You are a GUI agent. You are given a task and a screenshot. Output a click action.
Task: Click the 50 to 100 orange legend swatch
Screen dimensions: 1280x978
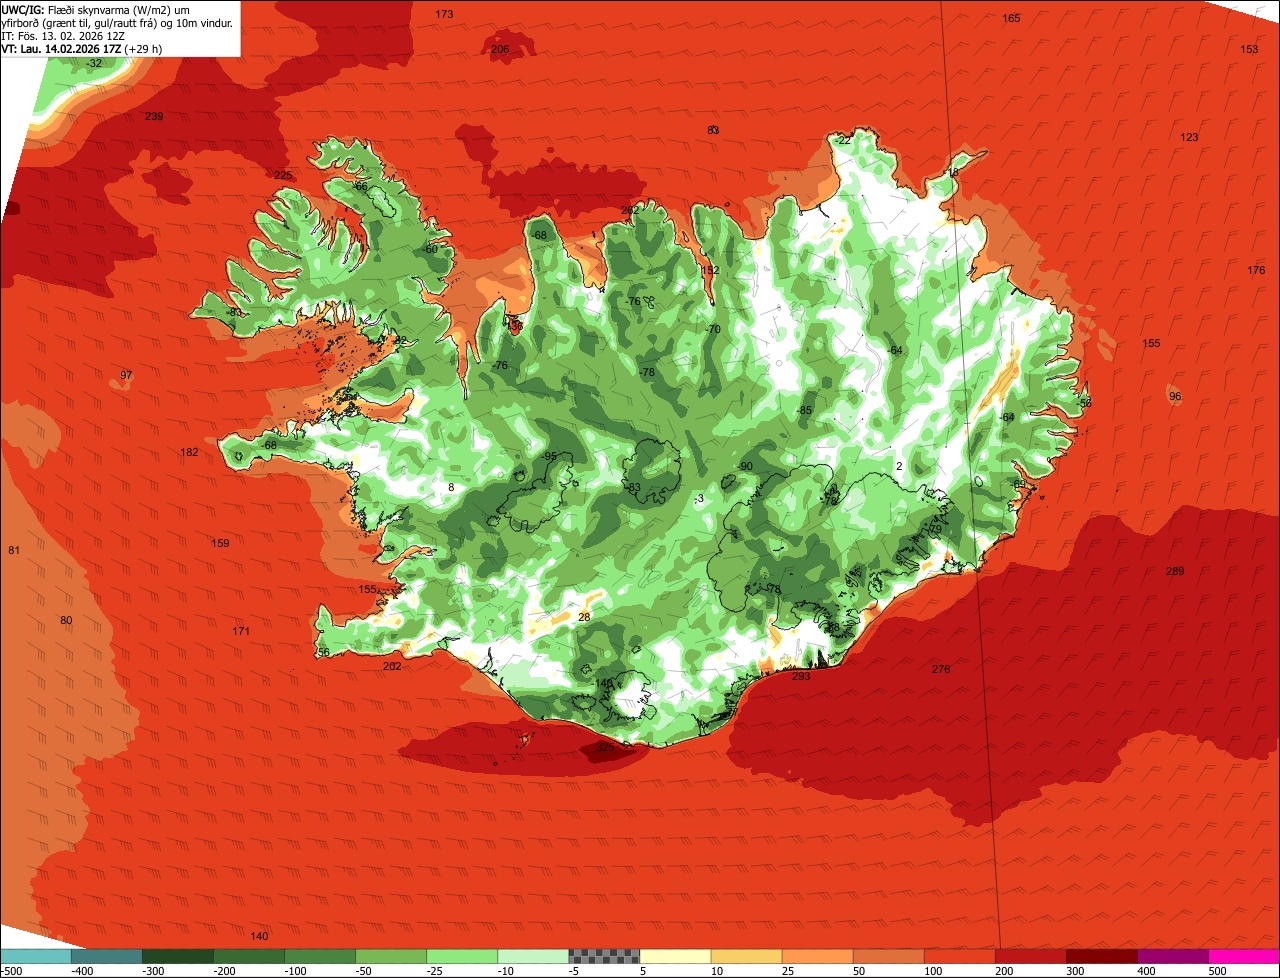pyautogui.click(x=887, y=956)
